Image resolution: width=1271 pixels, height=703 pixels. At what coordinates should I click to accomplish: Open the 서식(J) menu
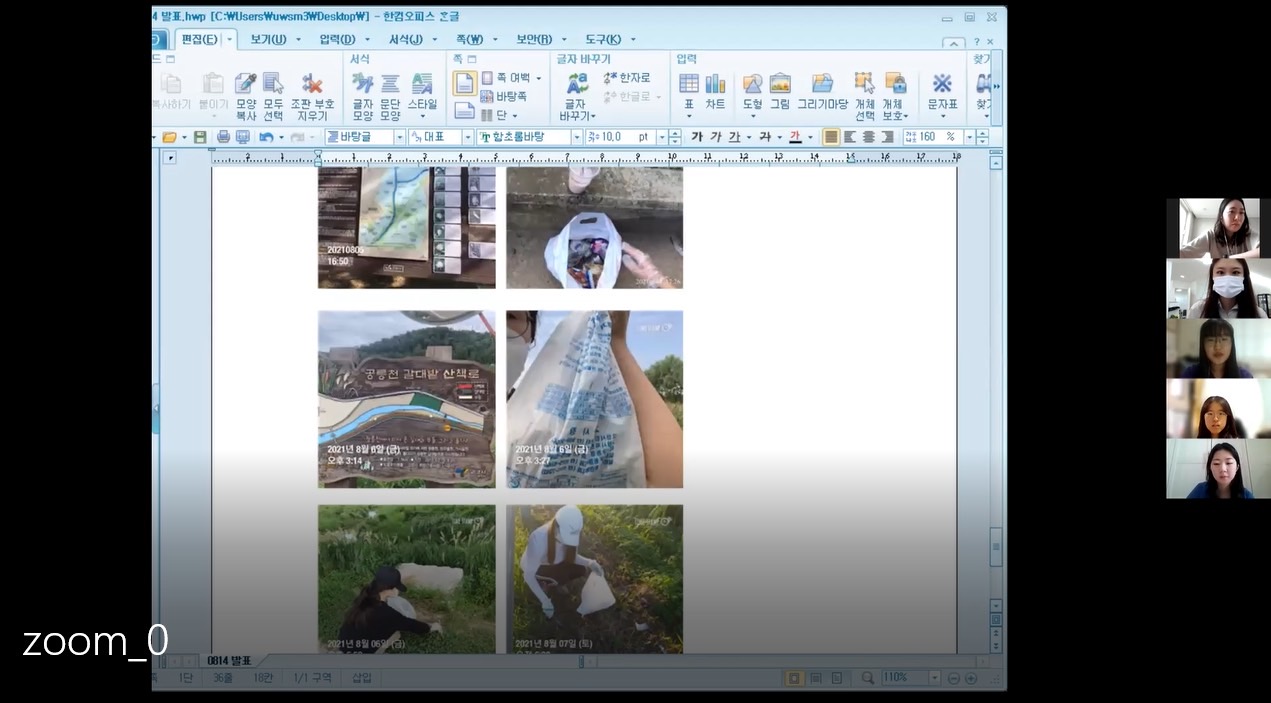point(405,39)
